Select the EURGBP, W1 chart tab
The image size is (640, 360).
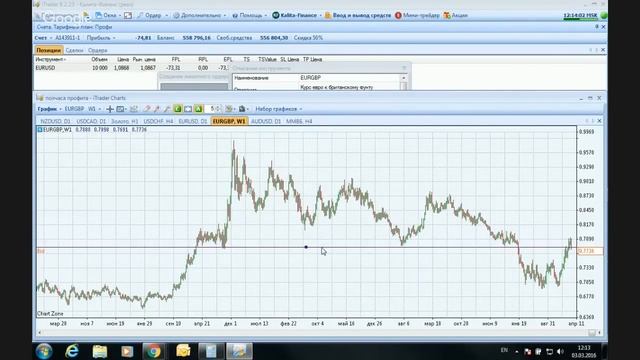click(229, 121)
